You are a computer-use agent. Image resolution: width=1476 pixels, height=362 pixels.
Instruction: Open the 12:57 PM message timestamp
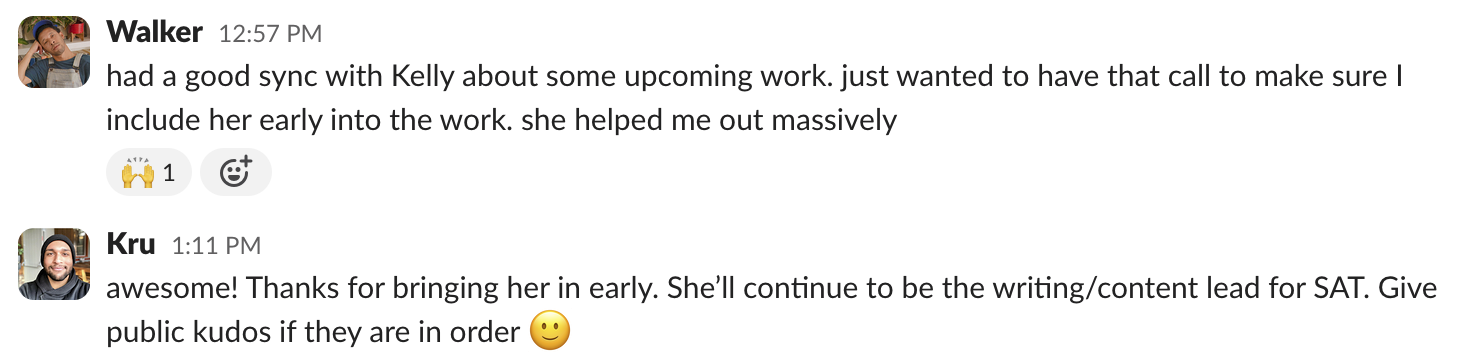coord(270,34)
